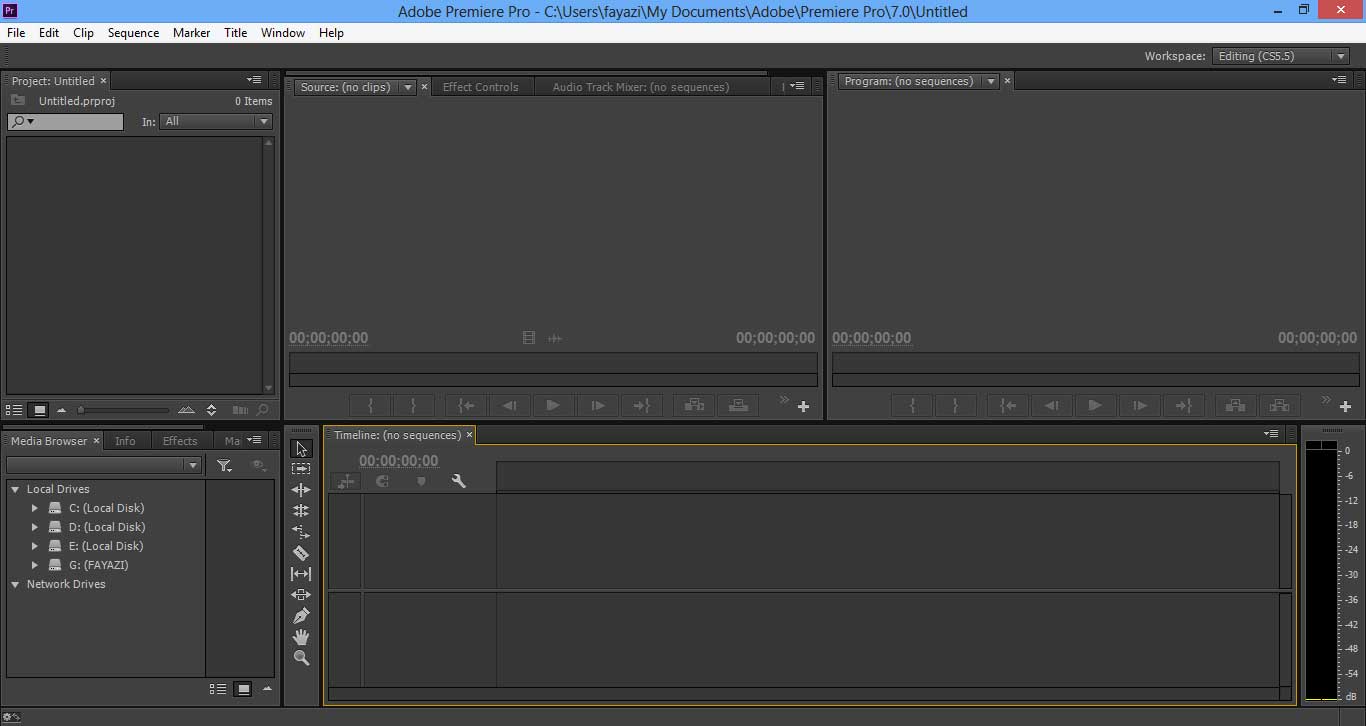
Task: Collapse the Network Drives node
Action: 15,584
